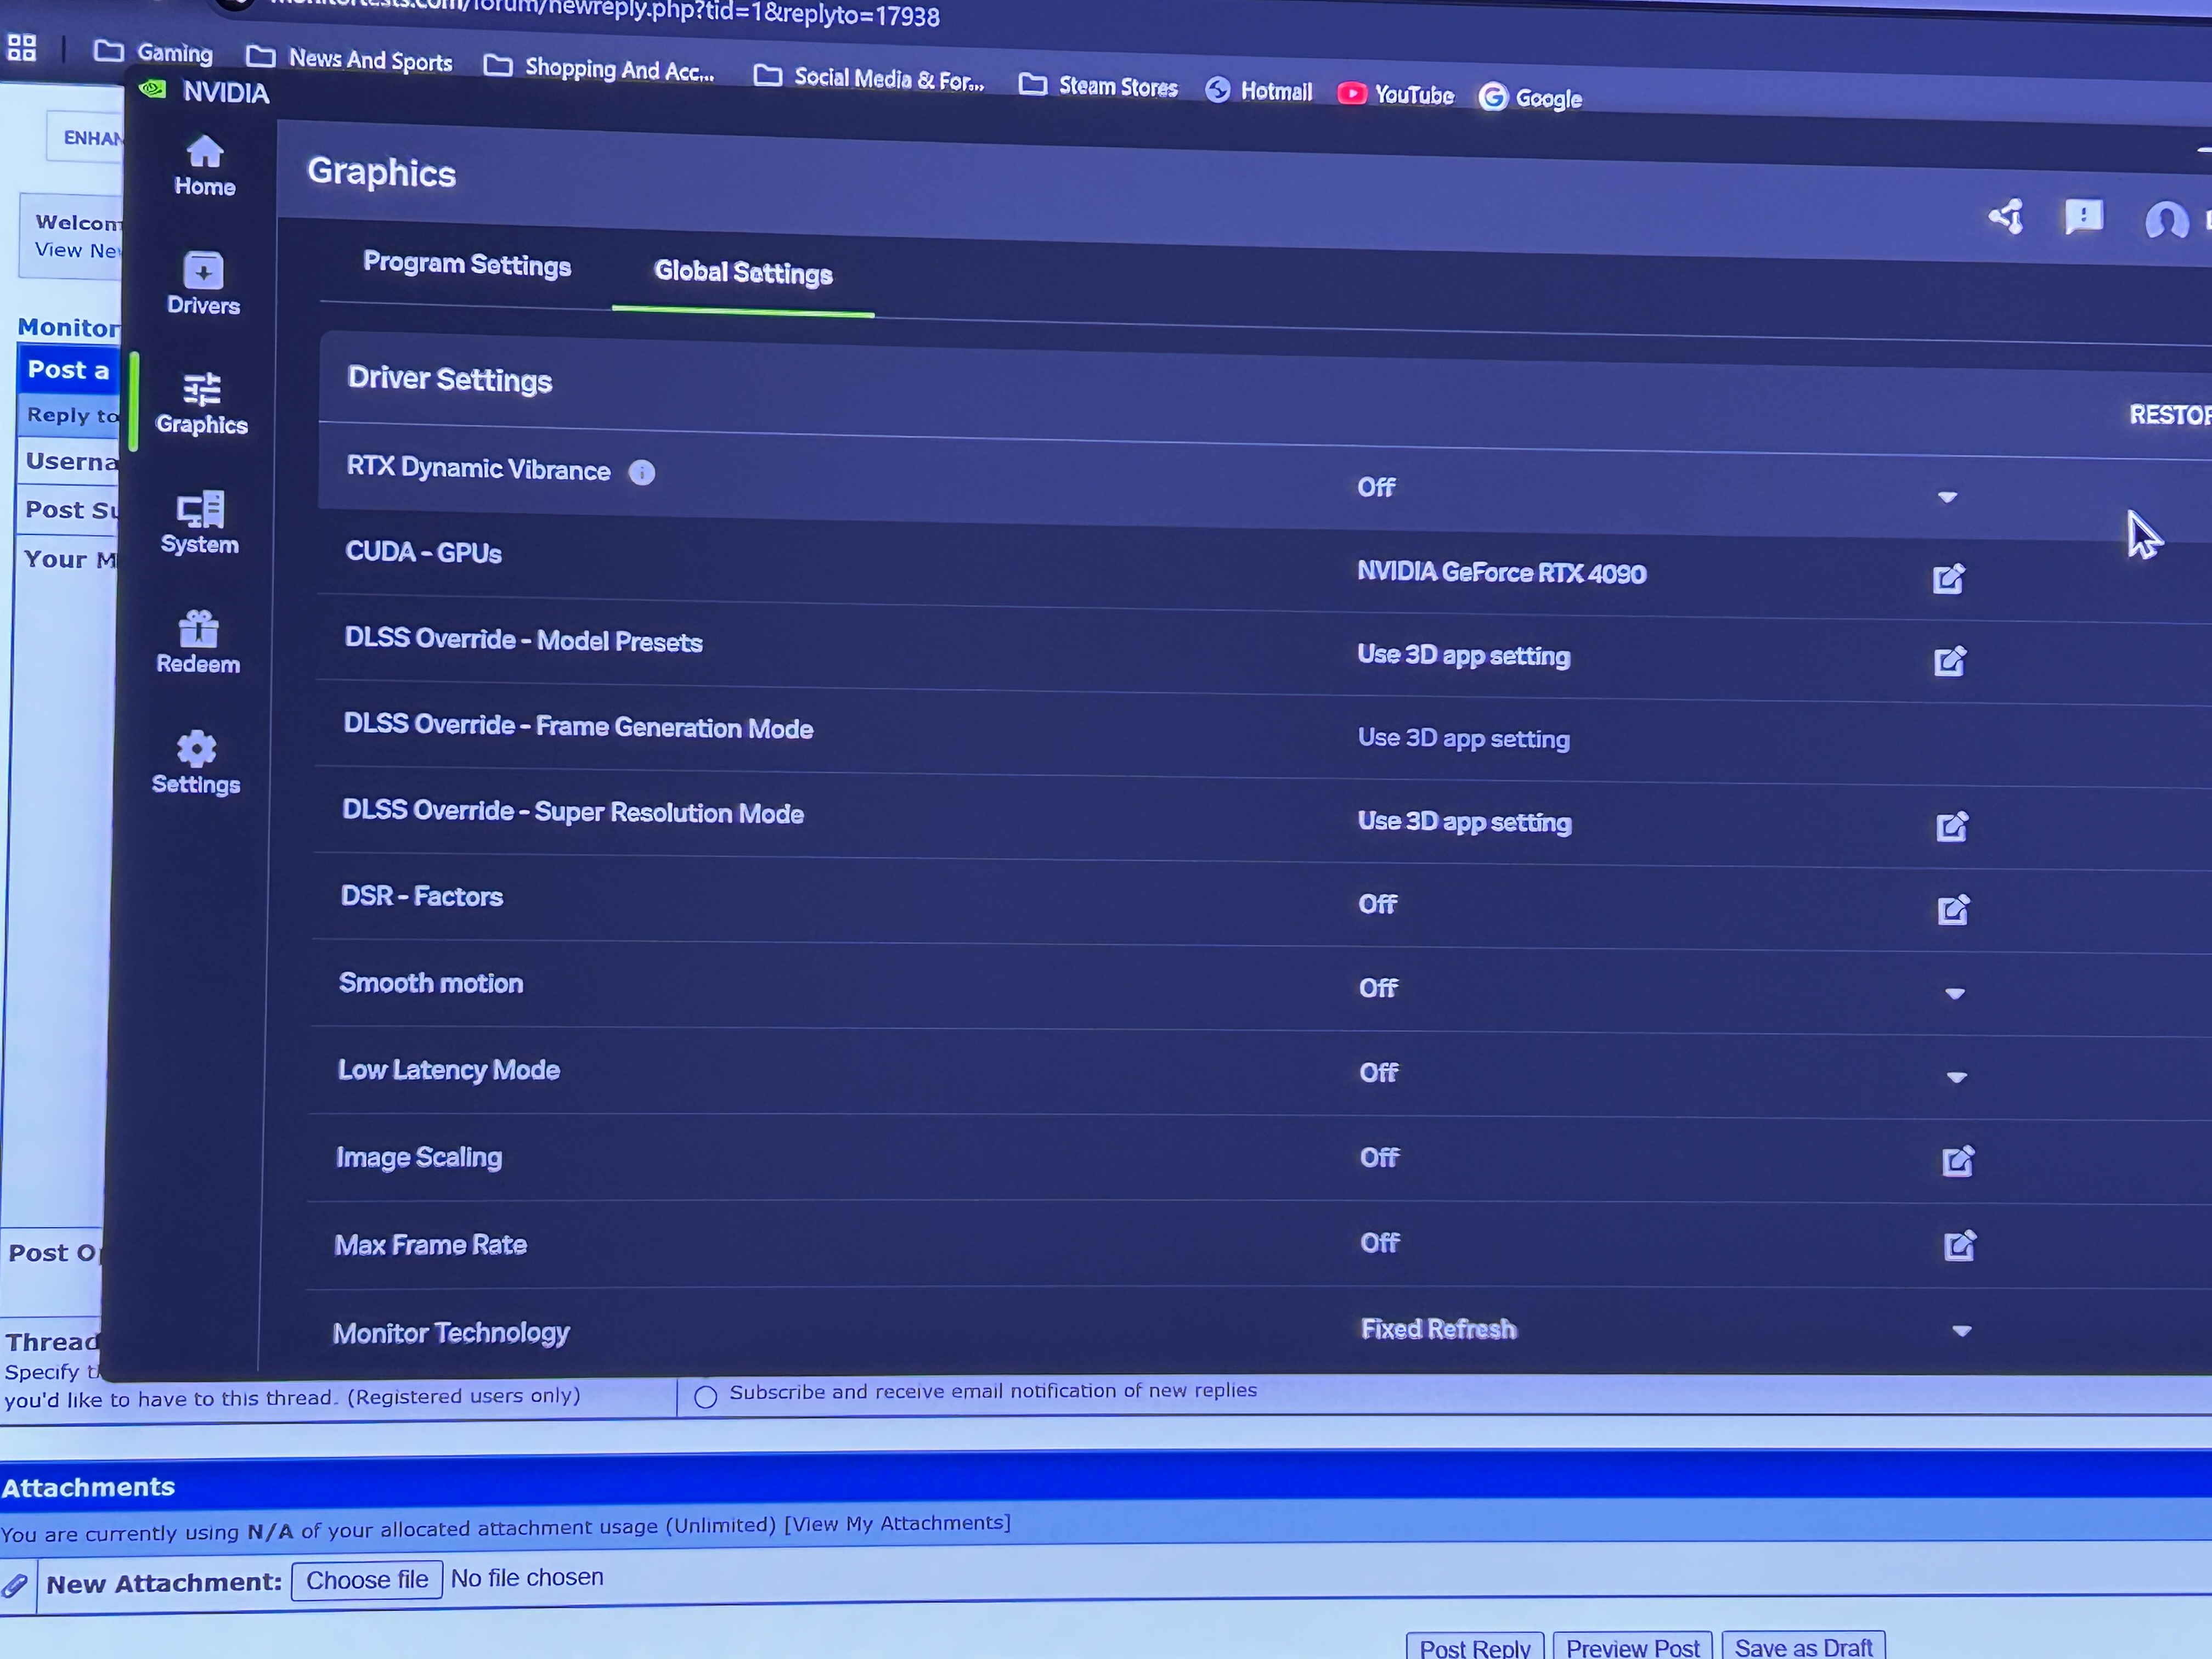Edit the CUDA - GPUs setting

[x=1948, y=579]
